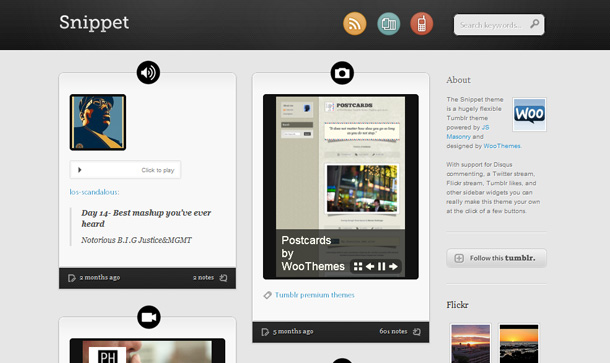Click the Follow this tumblr button
This screenshot has height=363, width=610.
tap(496, 258)
